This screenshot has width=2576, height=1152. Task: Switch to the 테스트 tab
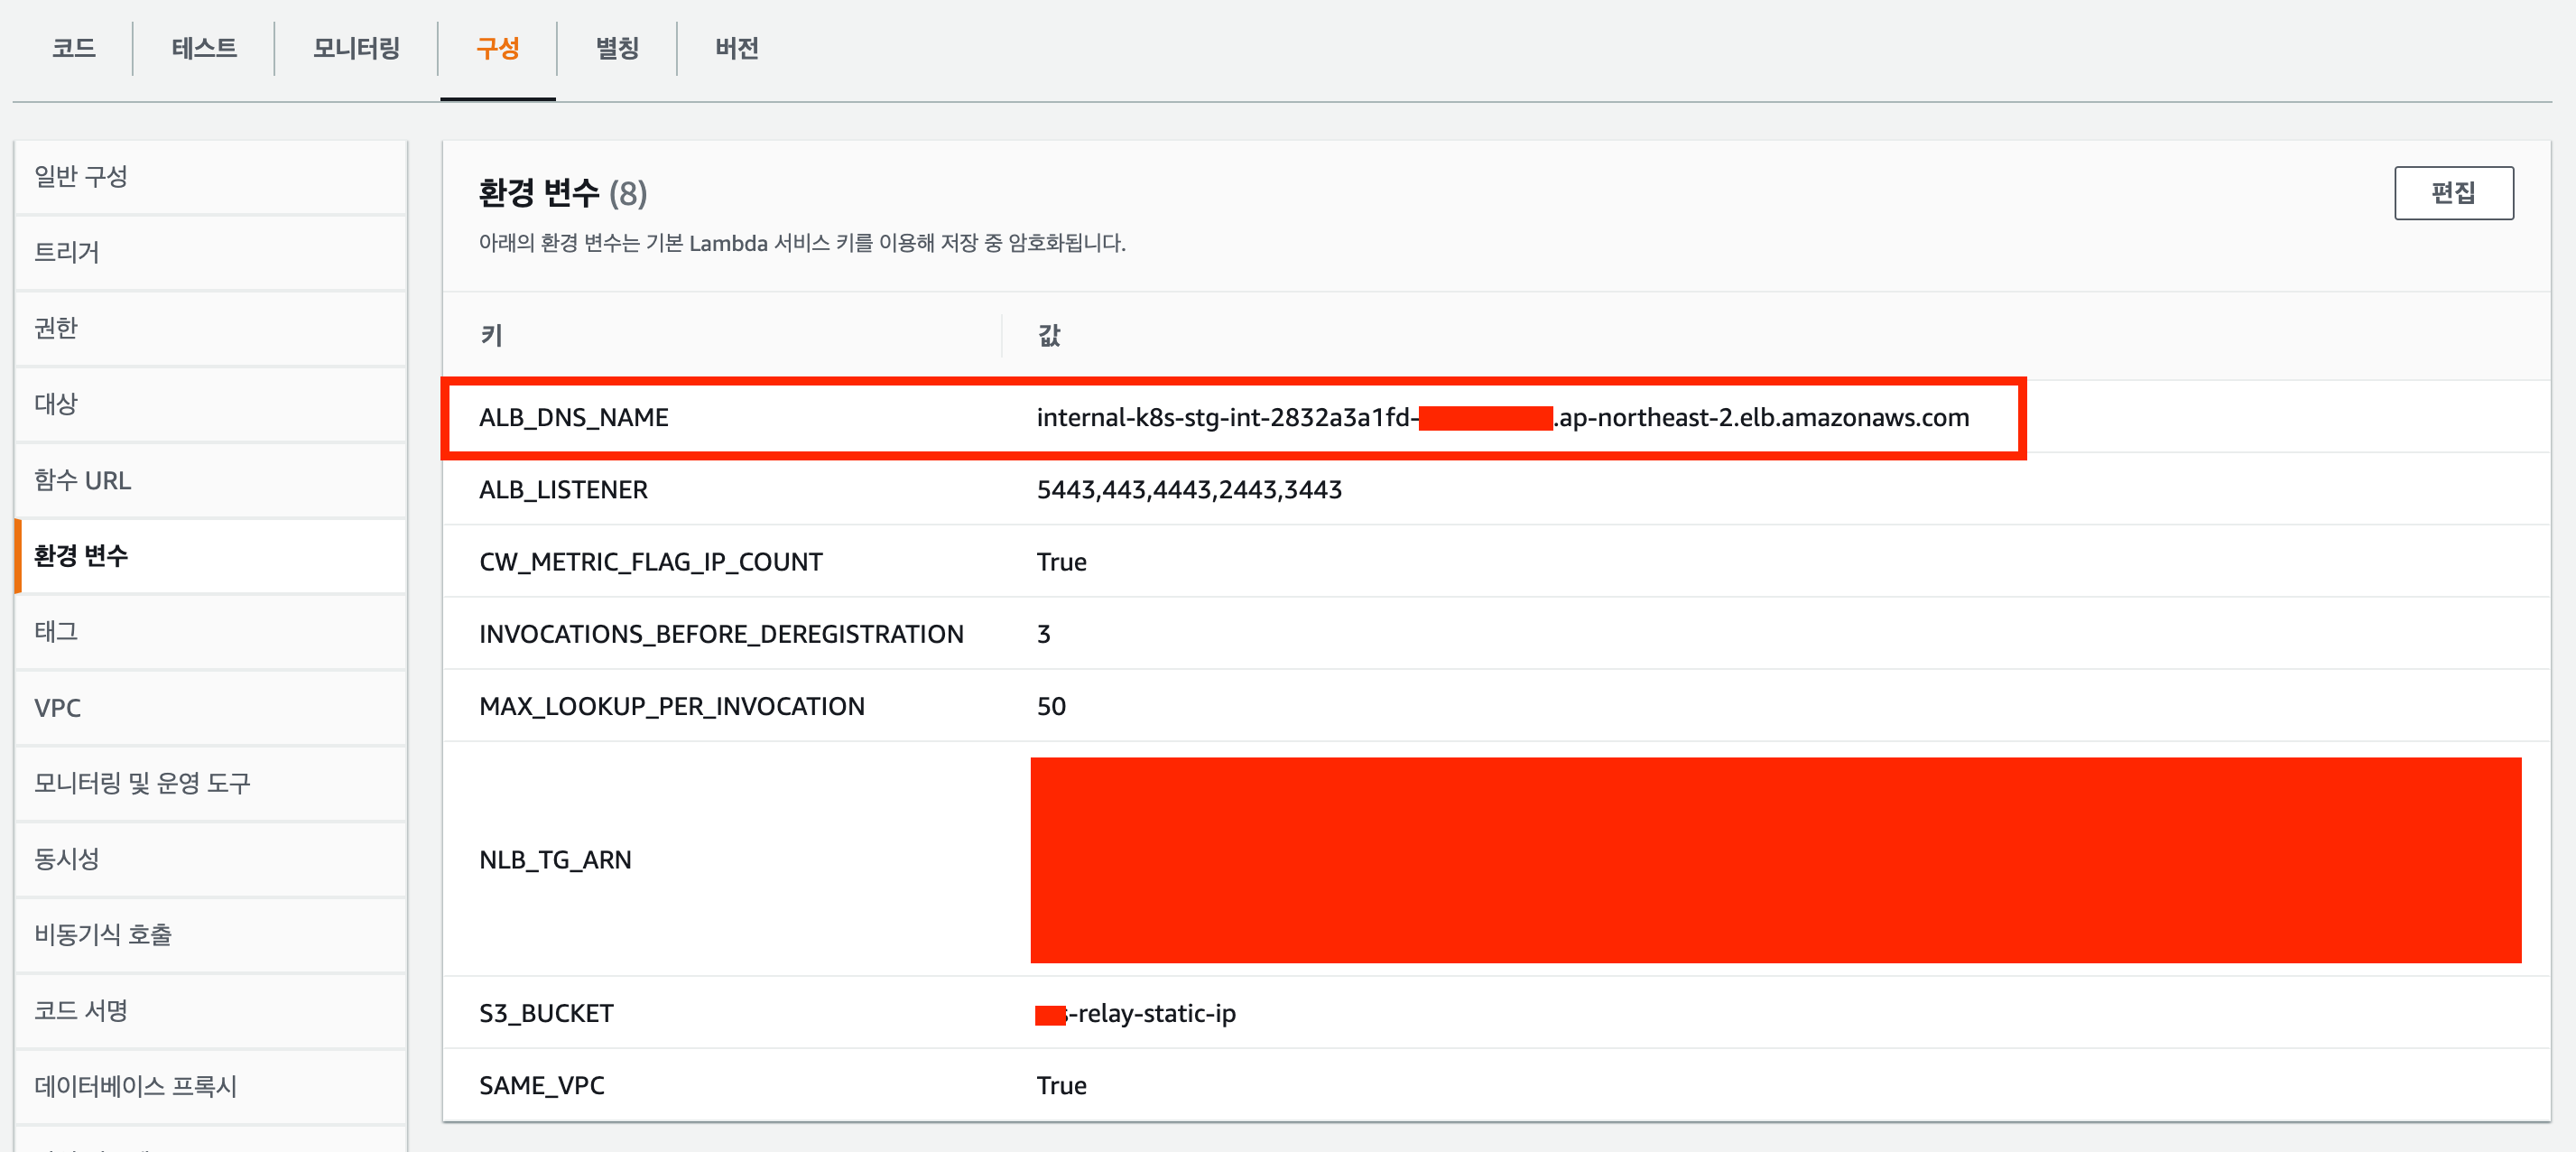tap(204, 48)
